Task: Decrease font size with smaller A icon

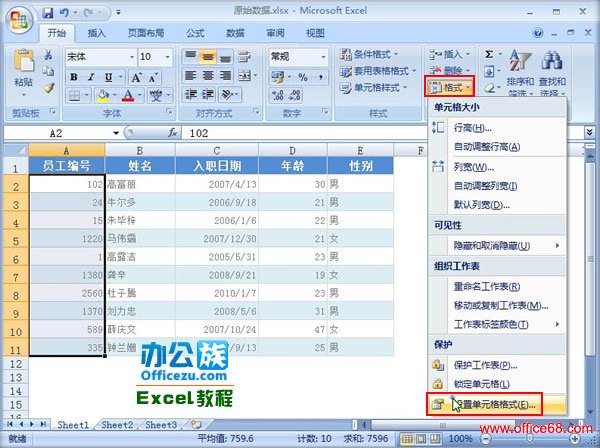Action: (x=153, y=78)
